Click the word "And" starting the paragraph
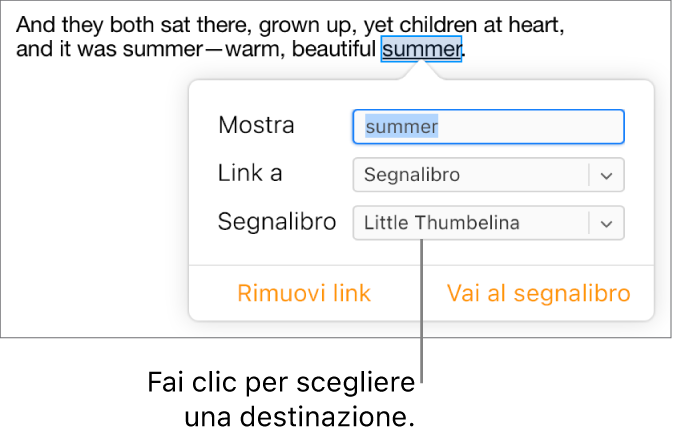The image size is (673, 443). pos(36,23)
